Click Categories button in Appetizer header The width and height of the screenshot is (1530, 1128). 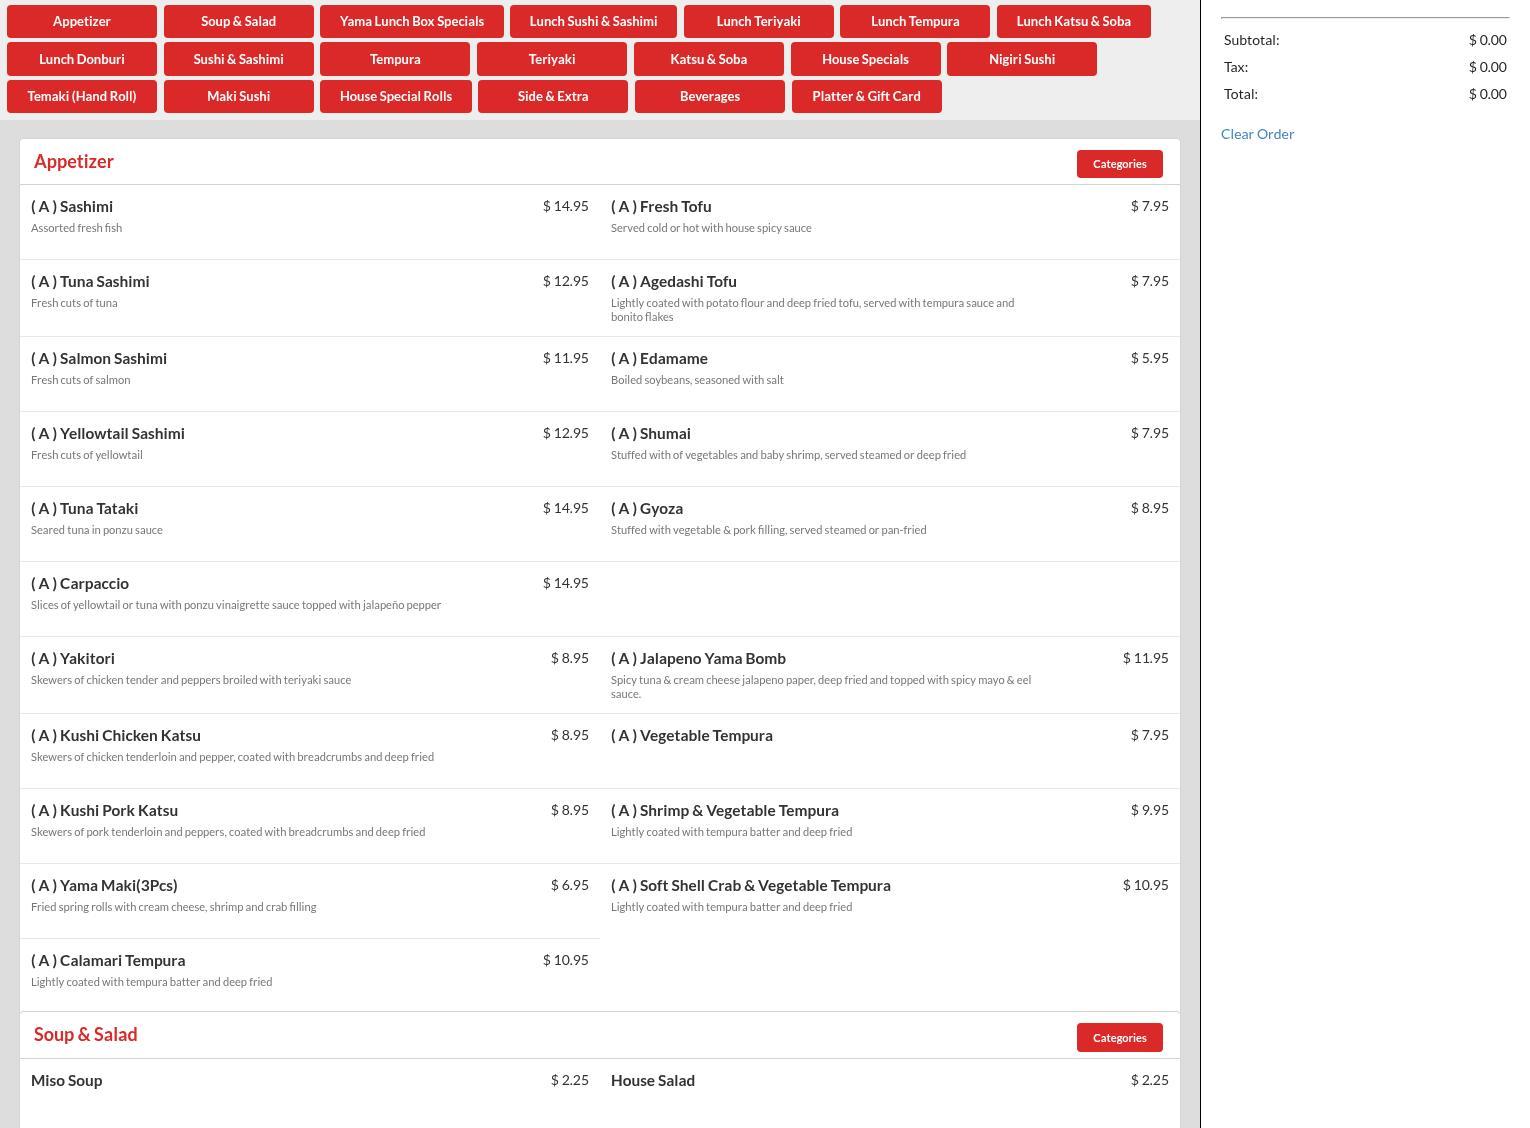pos(1119,164)
